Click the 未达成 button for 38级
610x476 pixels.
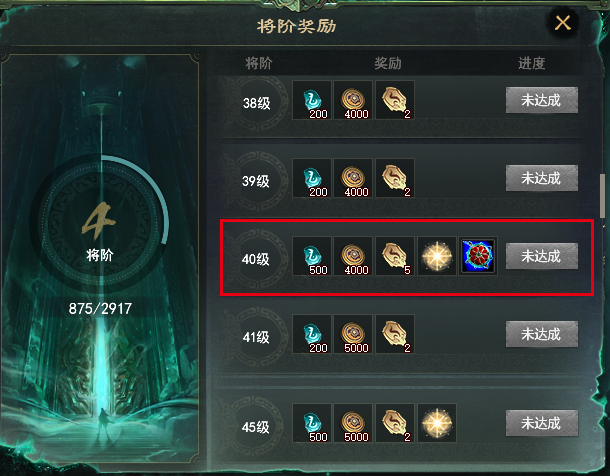coord(542,100)
